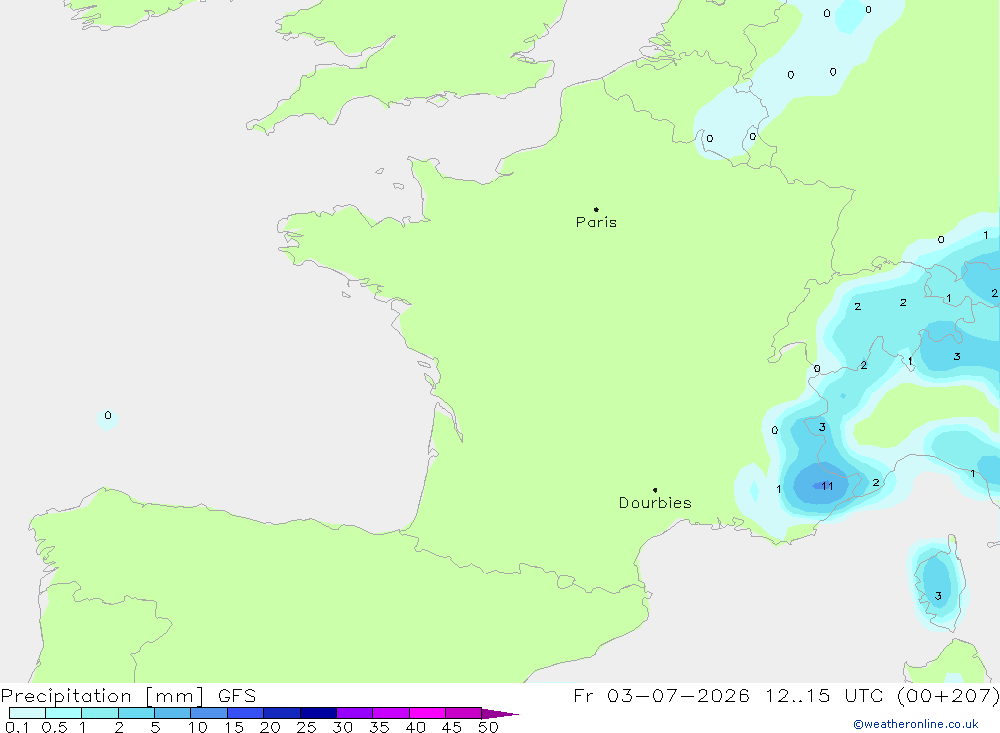
Task: Click the Dourbies city label
Action: (655, 503)
